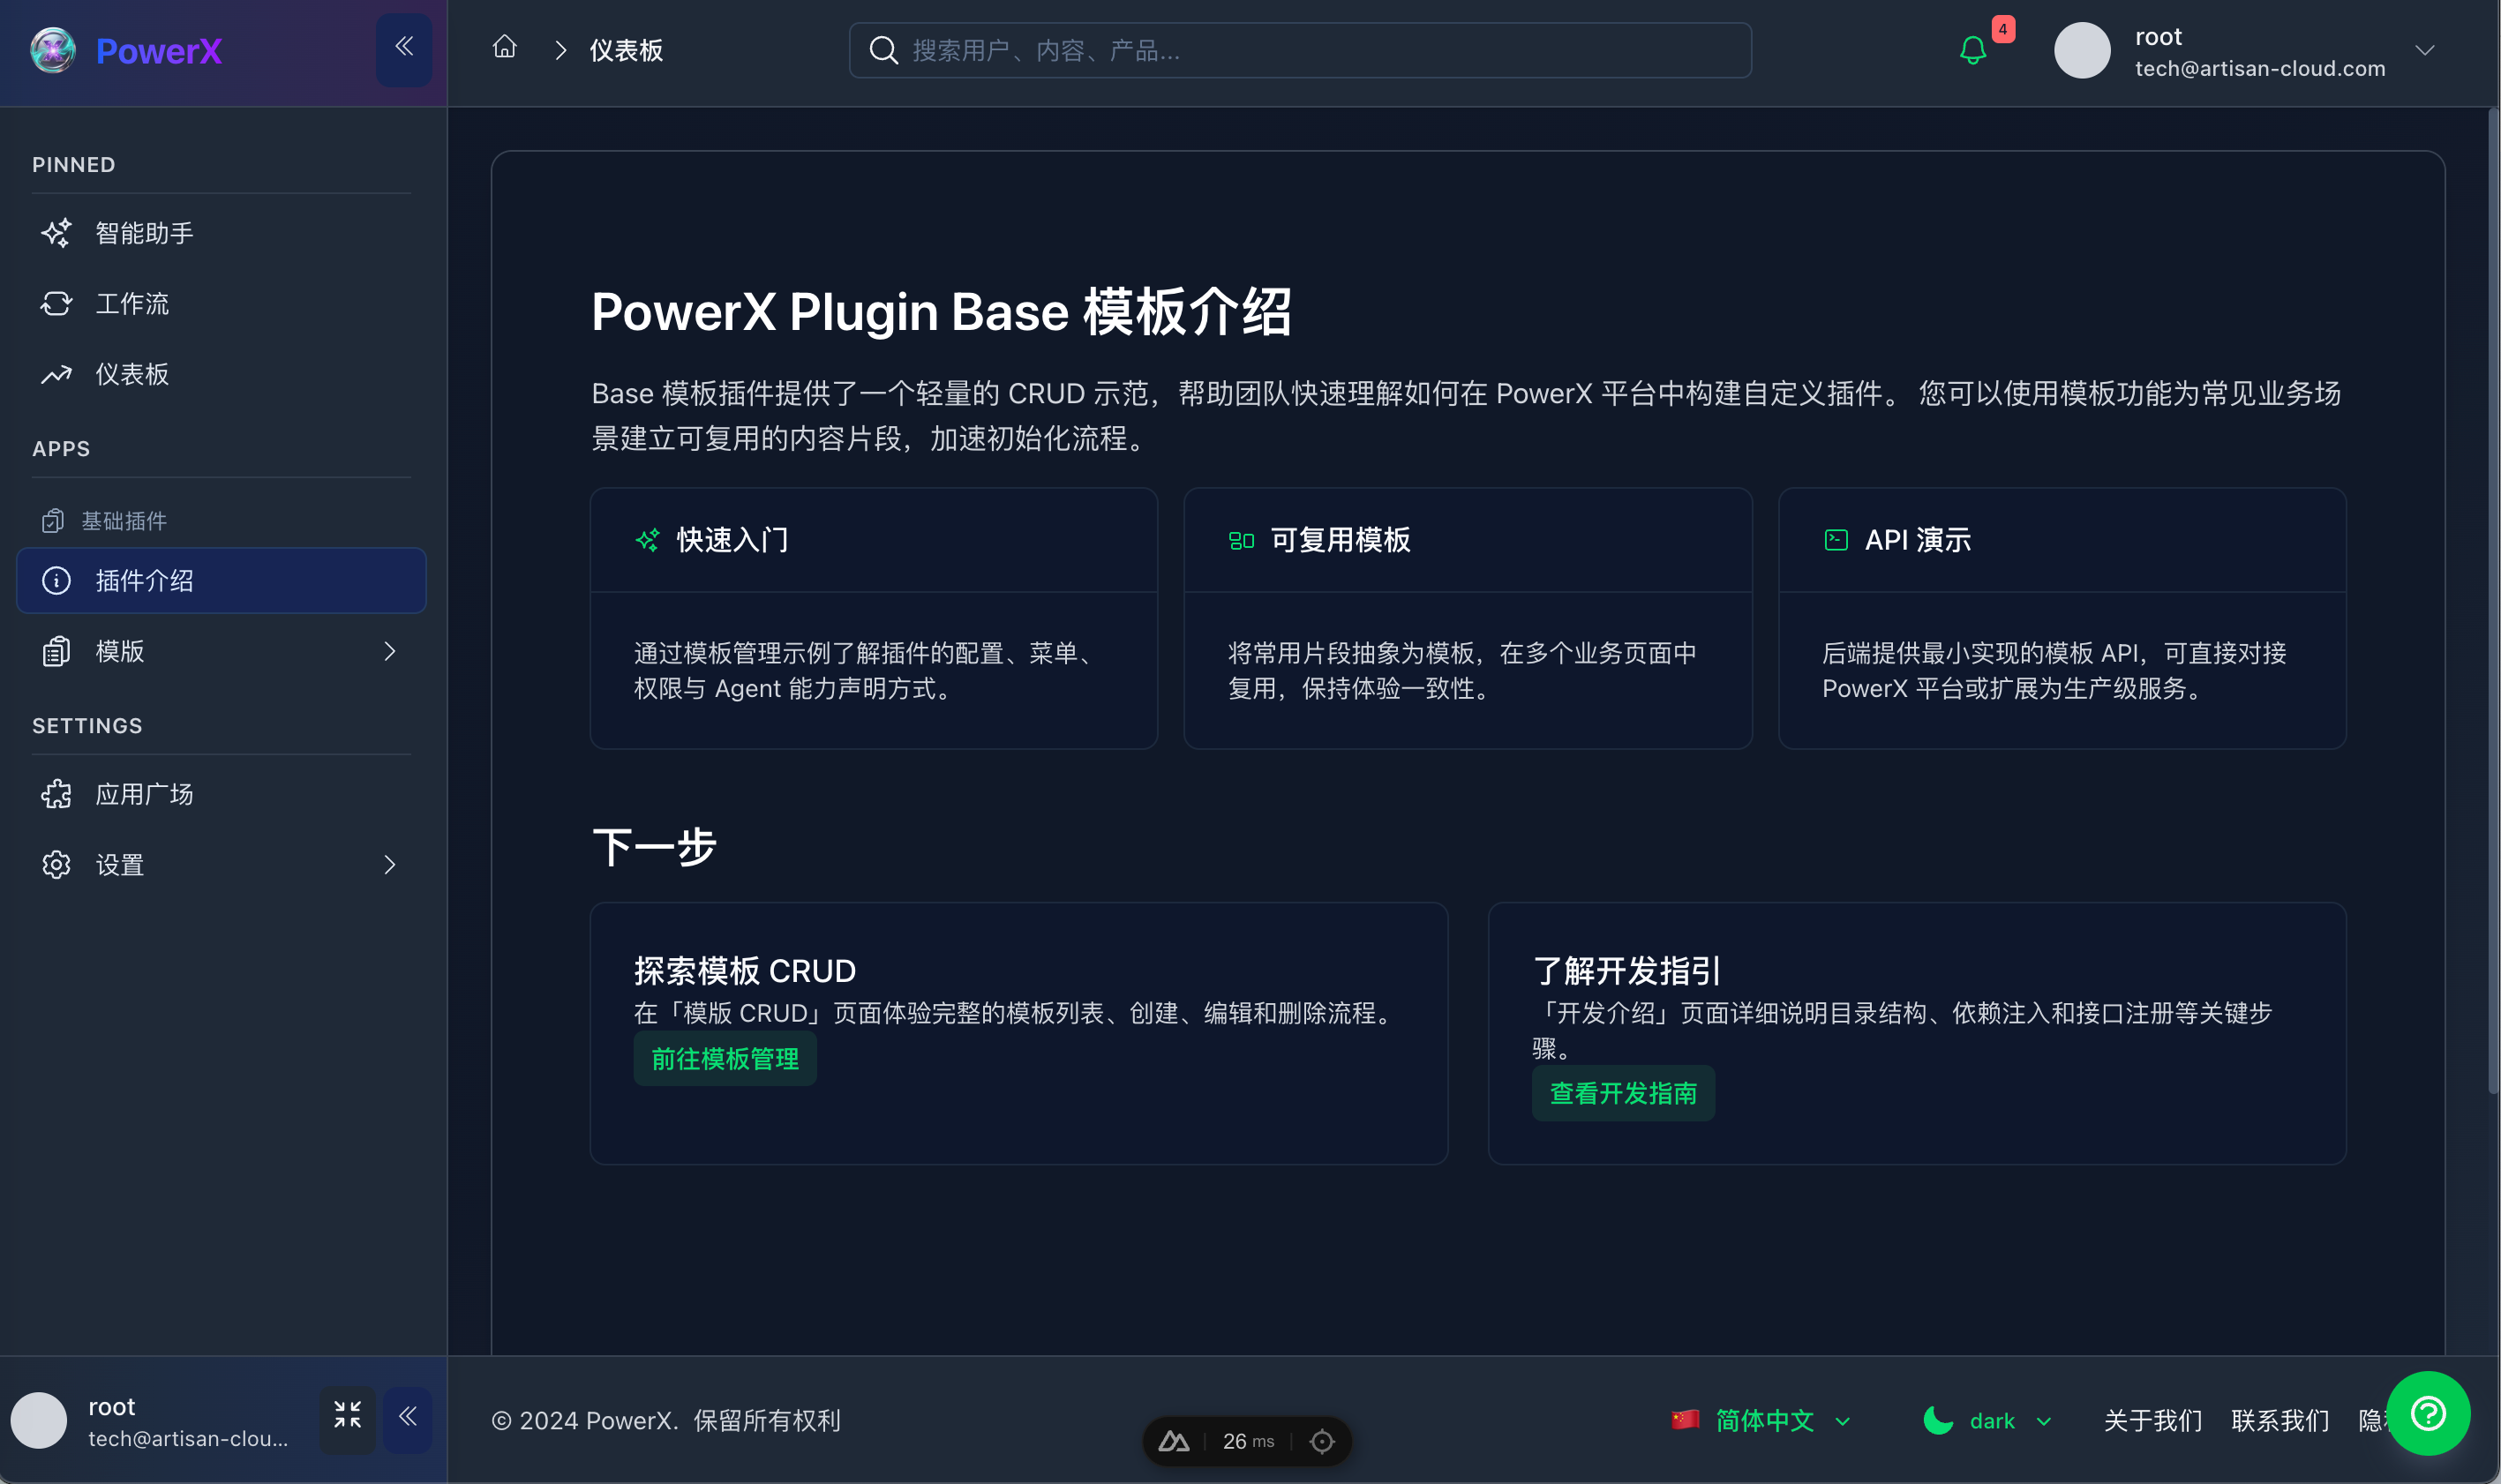This screenshot has width=2501, height=1484.
Task: Select the 智能助手 sidebar icon
Action: click(x=56, y=233)
